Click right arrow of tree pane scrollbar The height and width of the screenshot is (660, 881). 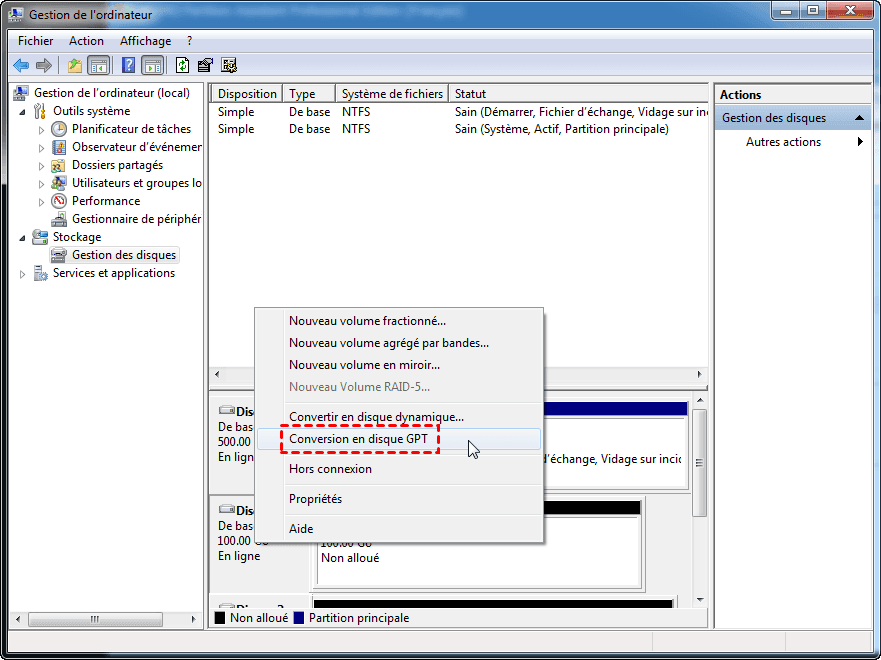coord(193,619)
